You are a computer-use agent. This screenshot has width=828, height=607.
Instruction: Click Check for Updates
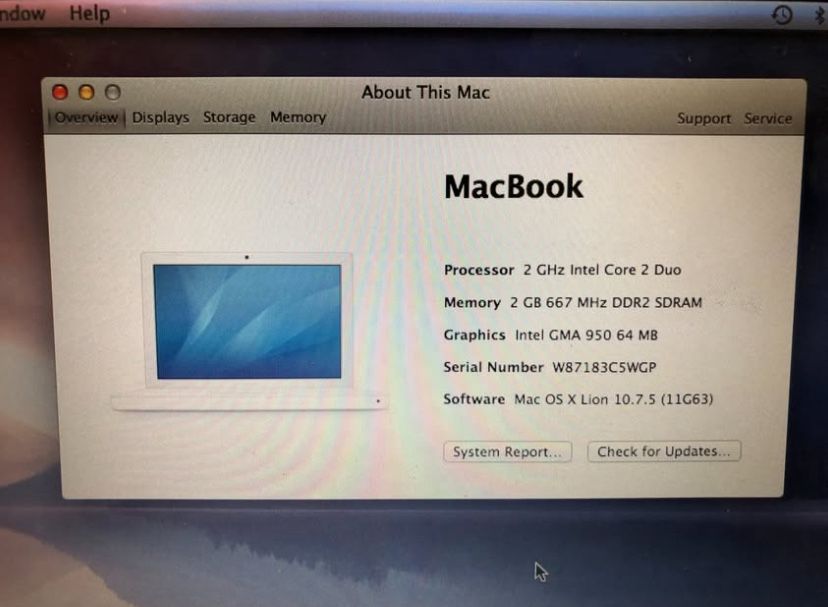coord(663,451)
